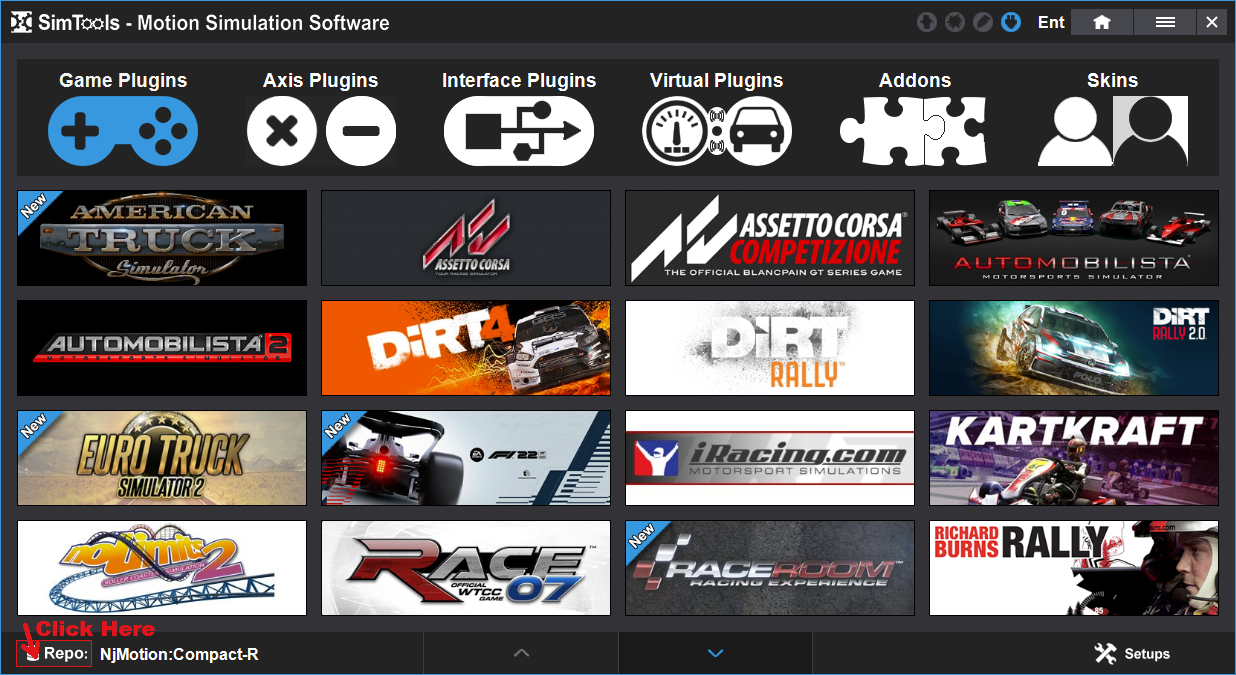Screen dimensions: 1236x675
Task: Open the Game Plugins category
Action: (x=123, y=118)
